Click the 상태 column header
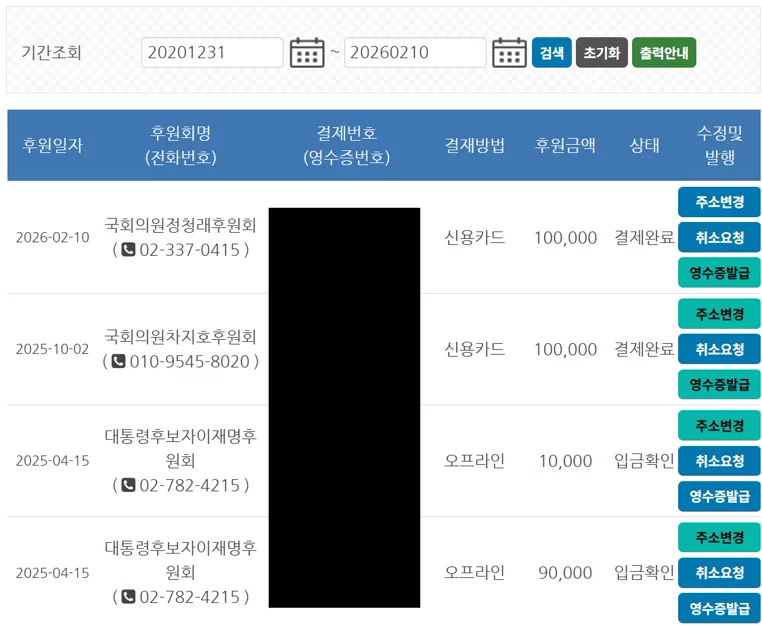This screenshot has width=762, height=626. pos(644,145)
